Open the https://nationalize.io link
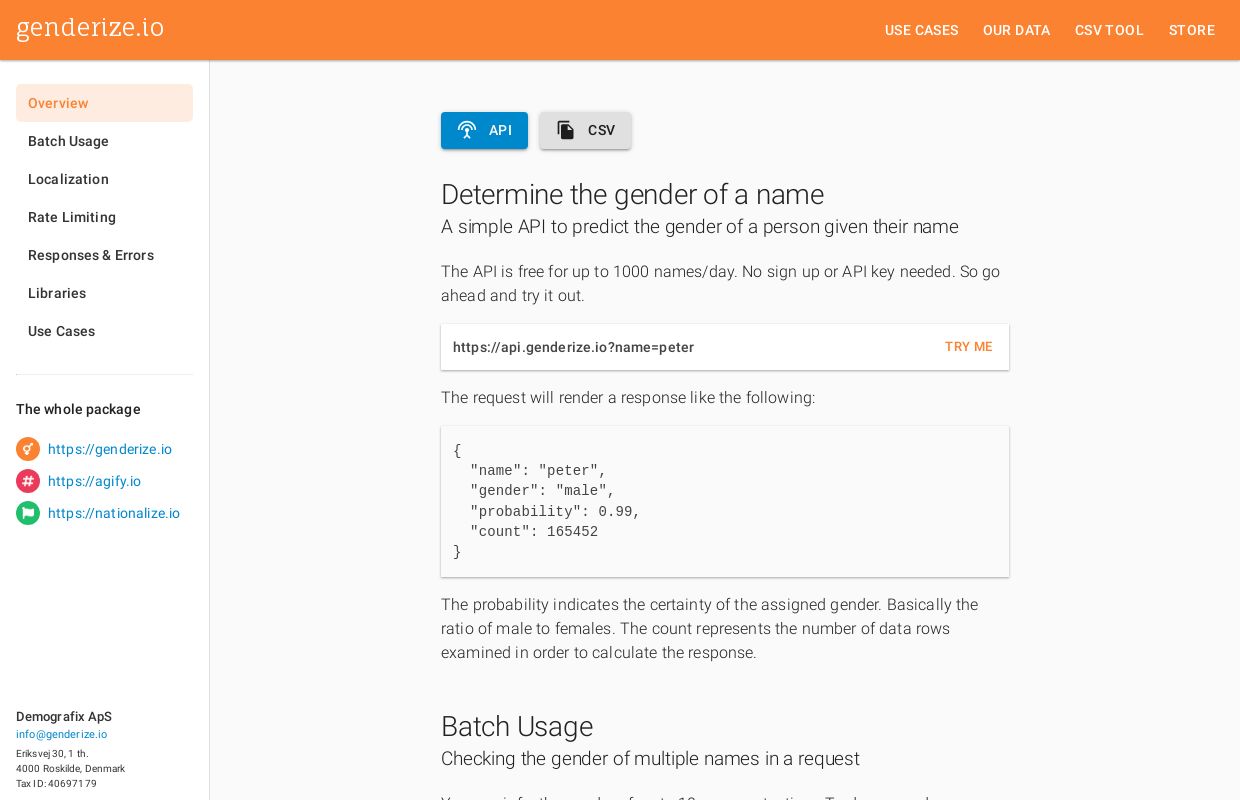The height and width of the screenshot is (800, 1240). (x=114, y=513)
